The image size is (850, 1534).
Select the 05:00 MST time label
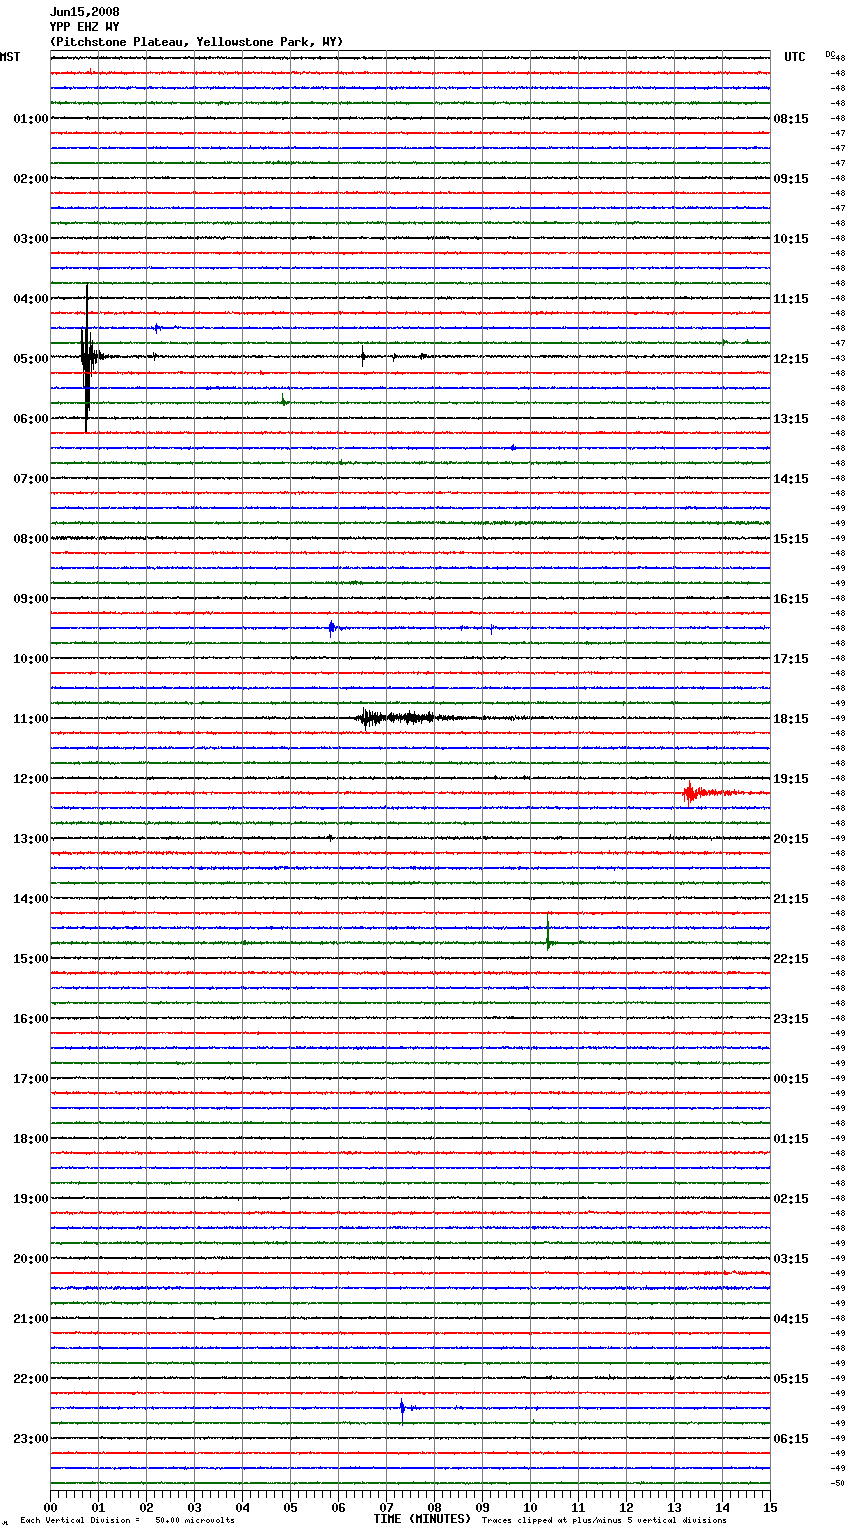point(31,359)
